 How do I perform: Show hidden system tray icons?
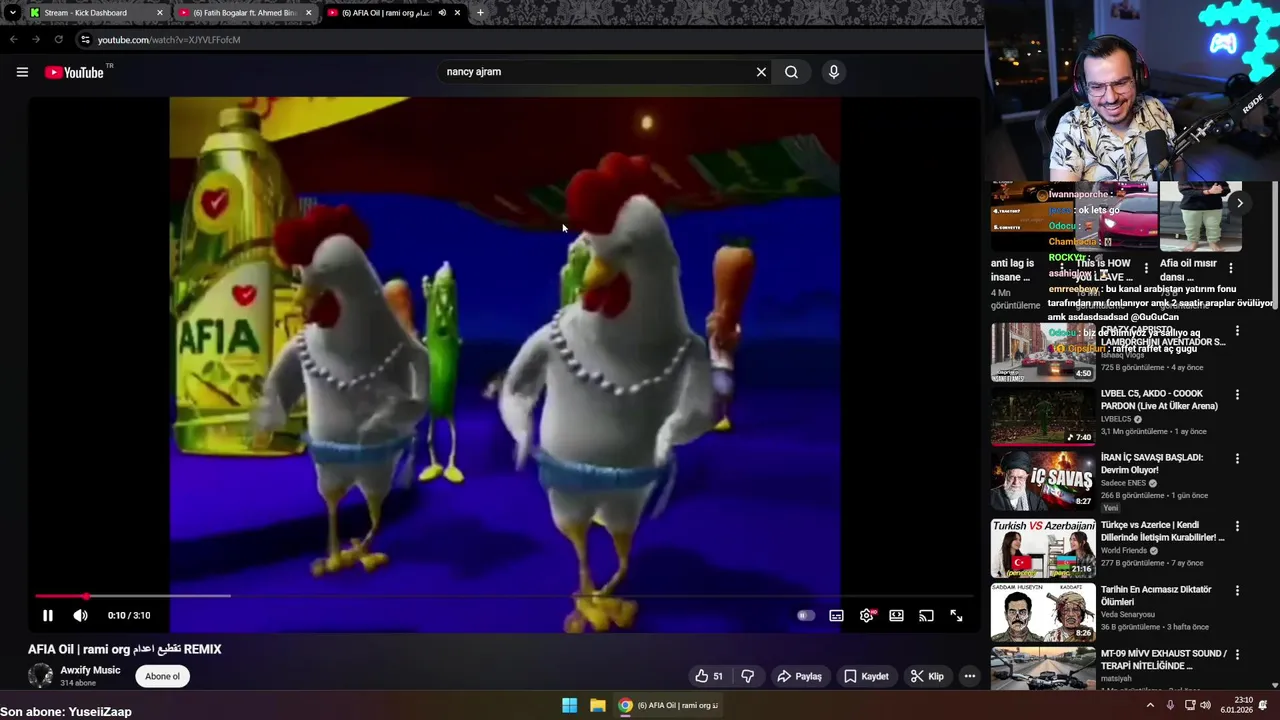[1150, 705]
